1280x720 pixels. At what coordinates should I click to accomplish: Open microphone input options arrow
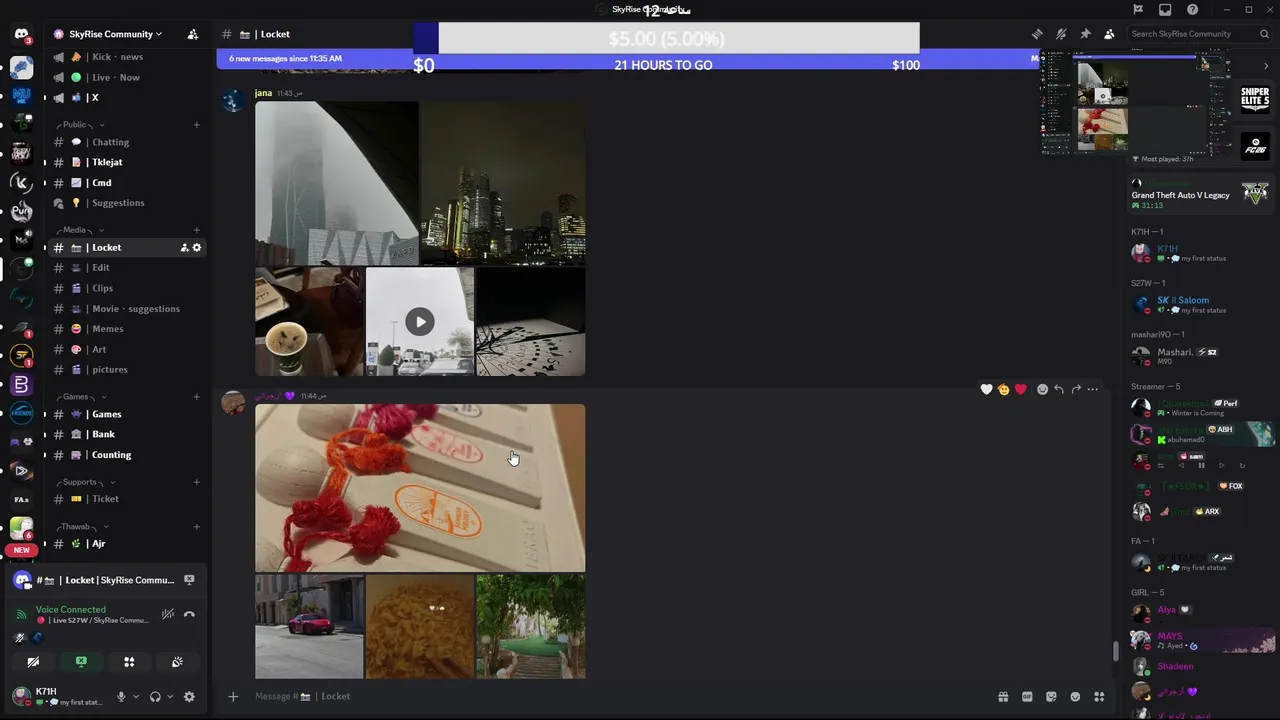136,697
